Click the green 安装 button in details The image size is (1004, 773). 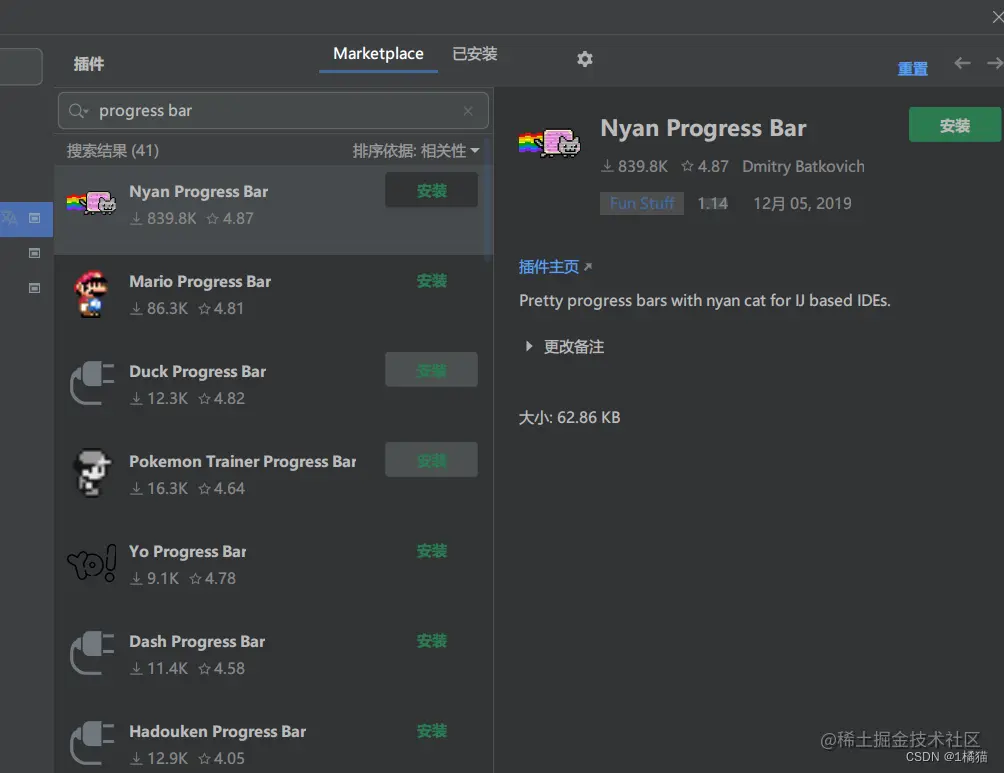tap(955, 125)
